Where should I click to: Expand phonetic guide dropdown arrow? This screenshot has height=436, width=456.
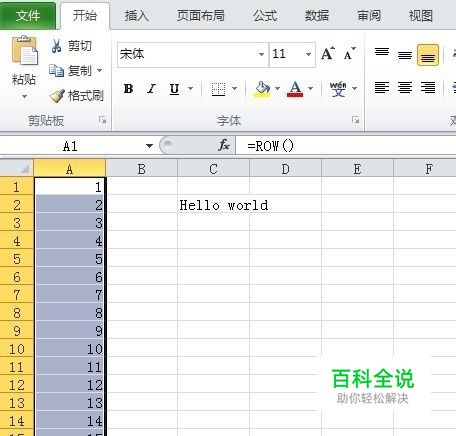click(x=354, y=89)
